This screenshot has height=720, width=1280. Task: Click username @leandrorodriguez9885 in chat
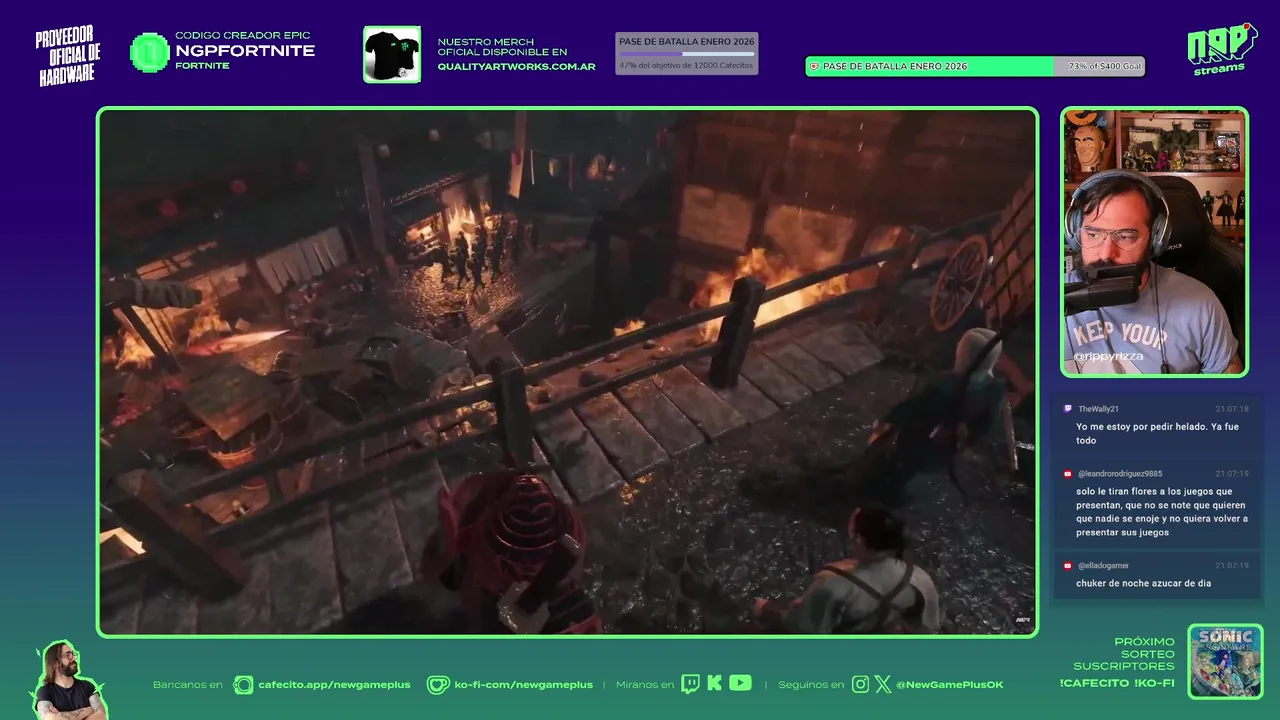coord(1120,474)
